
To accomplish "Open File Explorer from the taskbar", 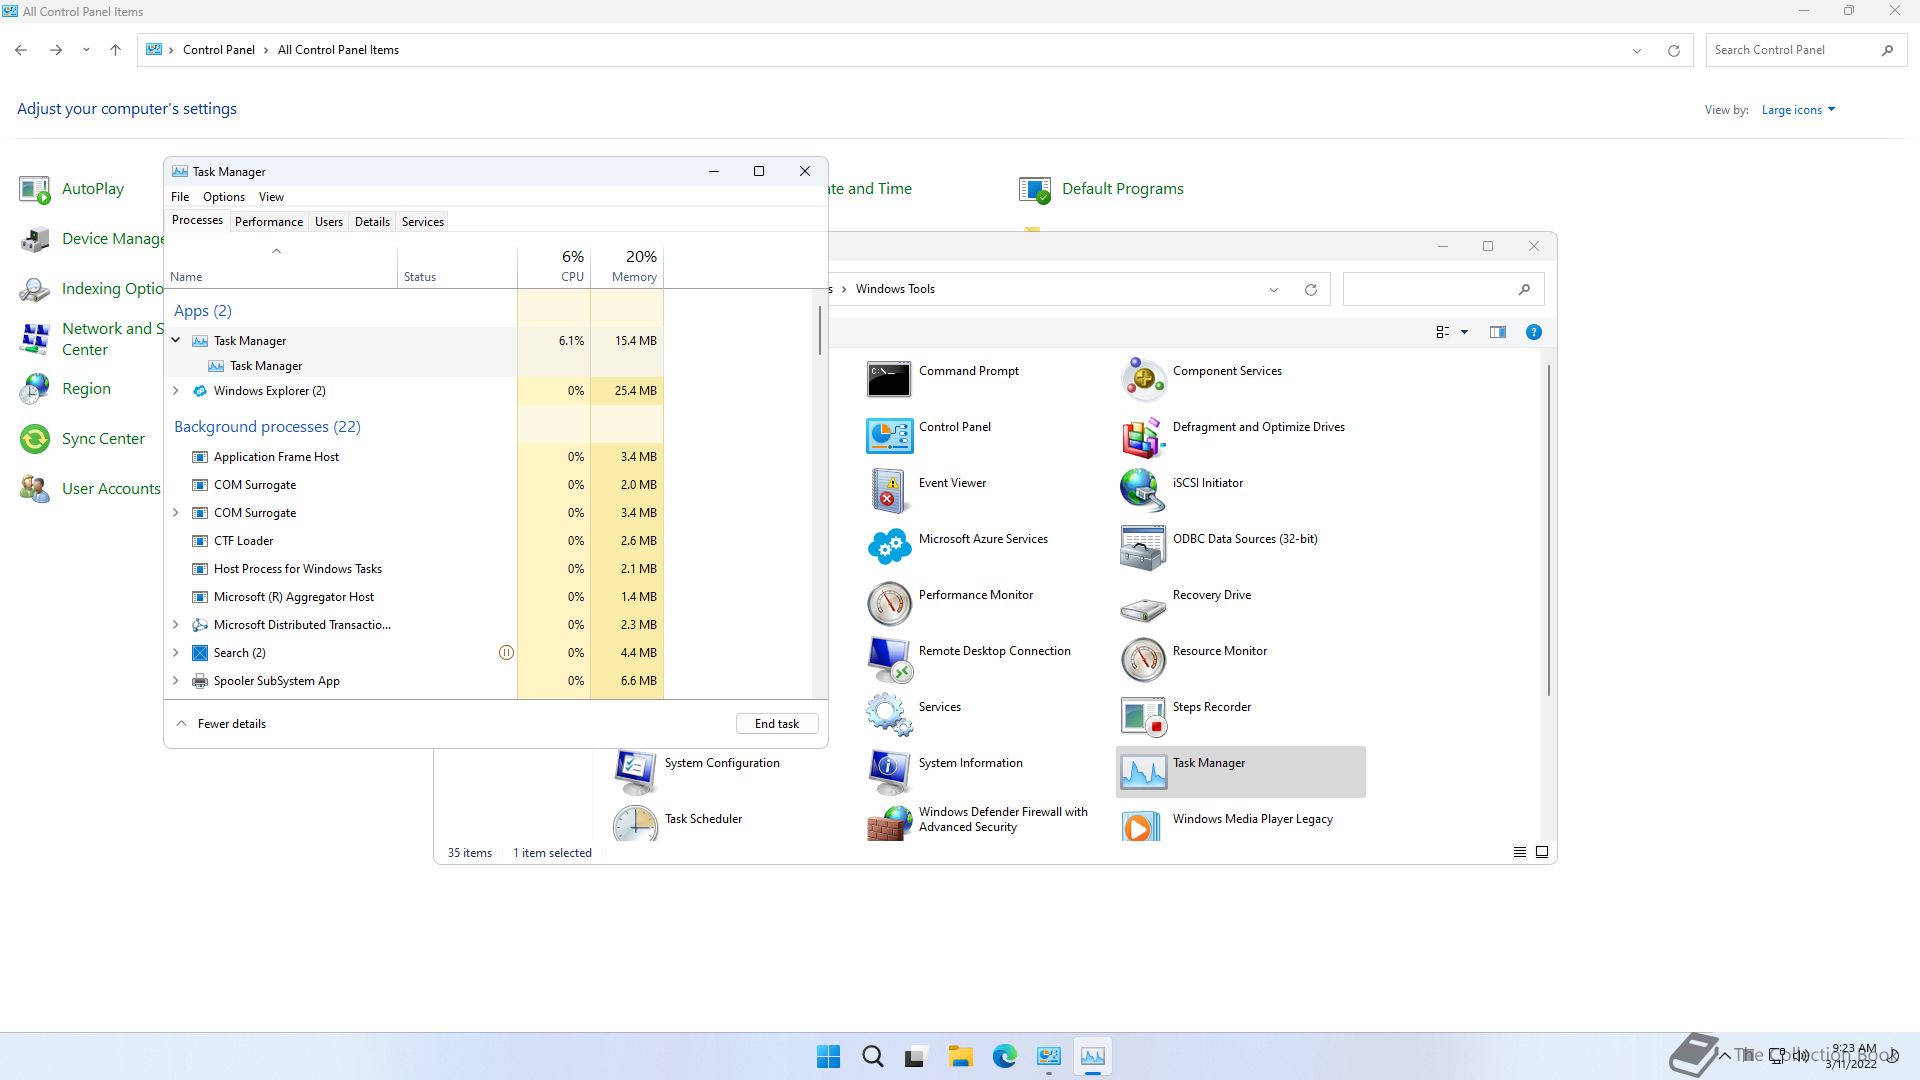I will tap(960, 1056).
